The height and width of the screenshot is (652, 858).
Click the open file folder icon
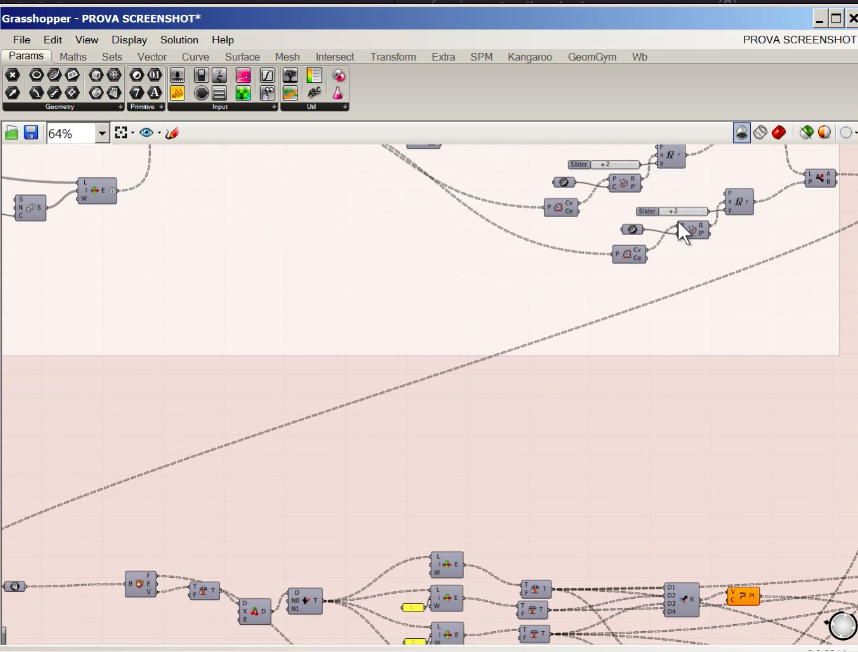[12, 133]
